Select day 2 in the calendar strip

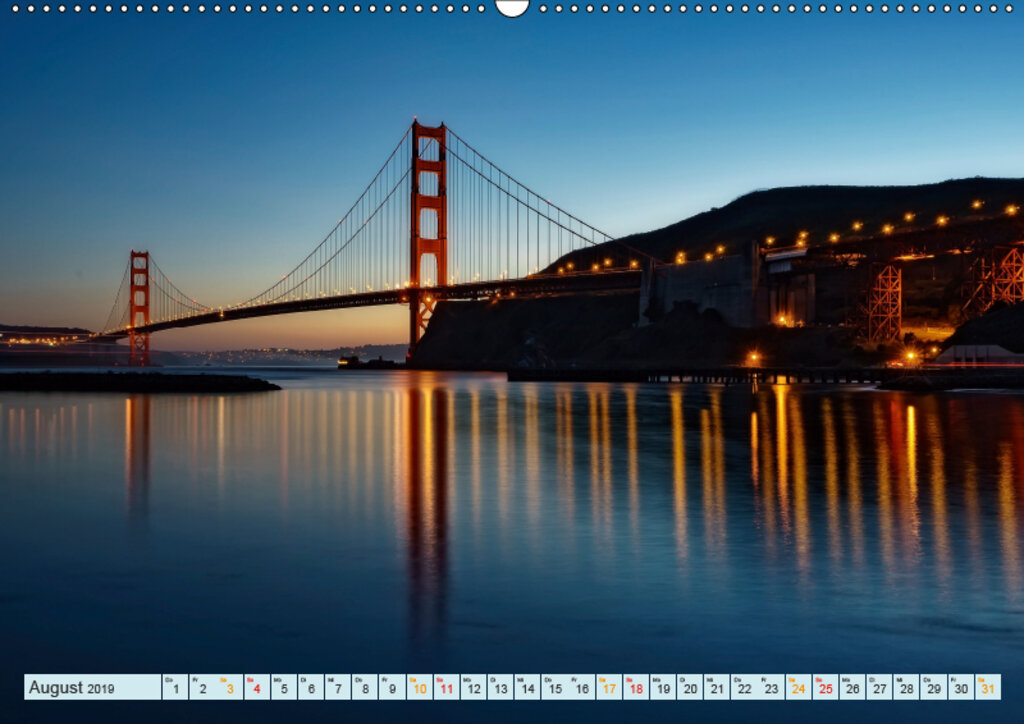pyautogui.click(x=202, y=687)
